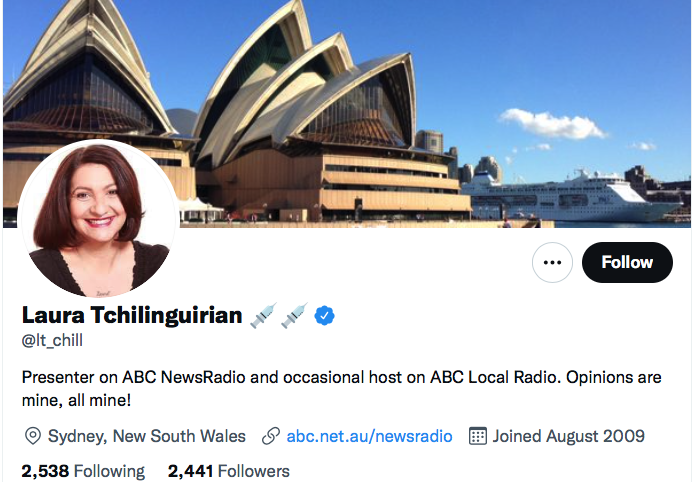
Task: Open the 2,538 Following list
Action: coord(83,471)
